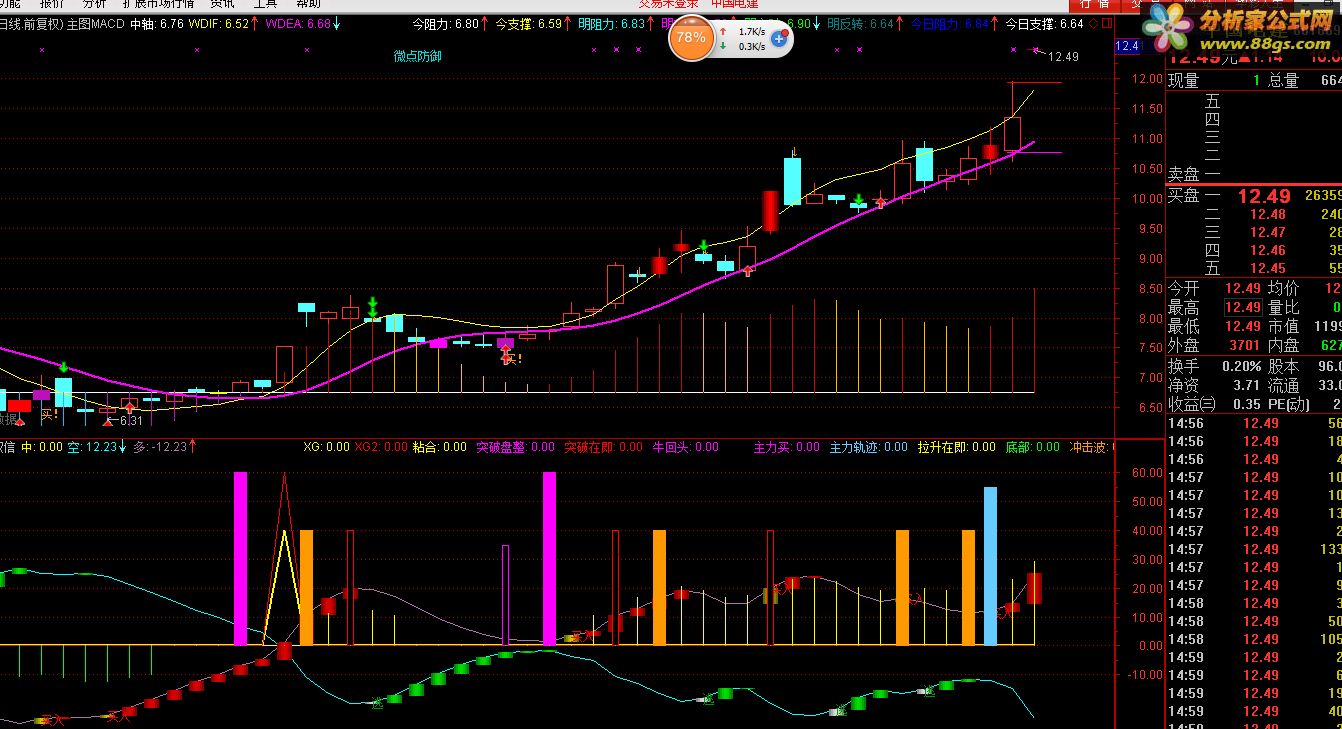The width and height of the screenshot is (1342, 729).
Task: Open the 扩展市场行情 menu
Action: click(x=159, y=4)
